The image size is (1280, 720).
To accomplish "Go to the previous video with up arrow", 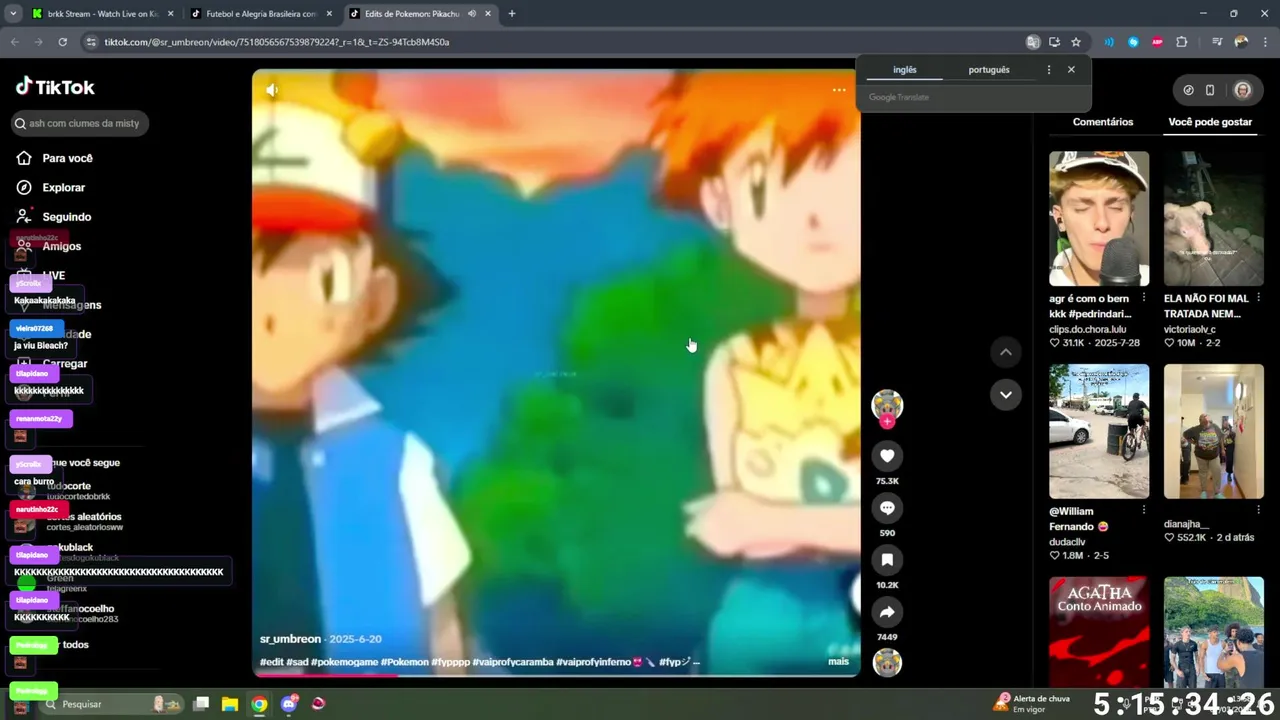I will coord(1006,352).
